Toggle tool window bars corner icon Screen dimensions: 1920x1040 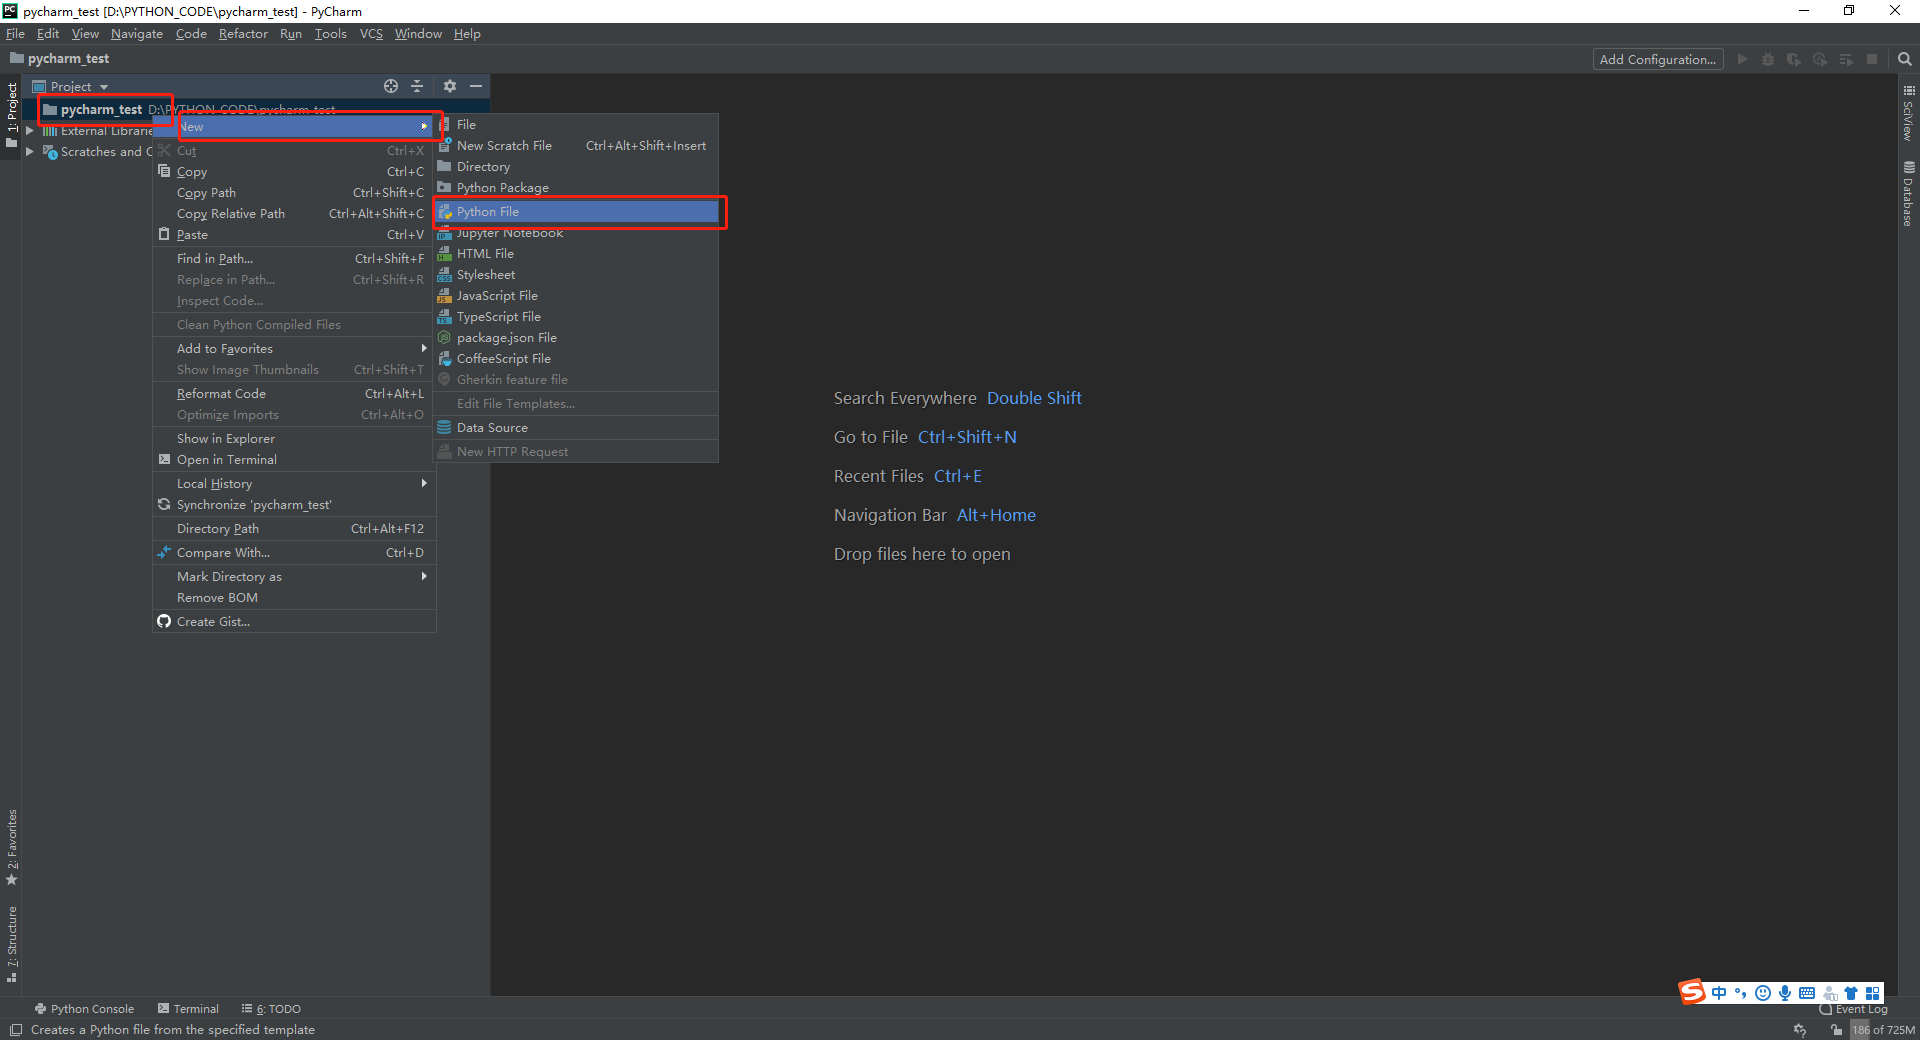pyautogui.click(x=15, y=1030)
